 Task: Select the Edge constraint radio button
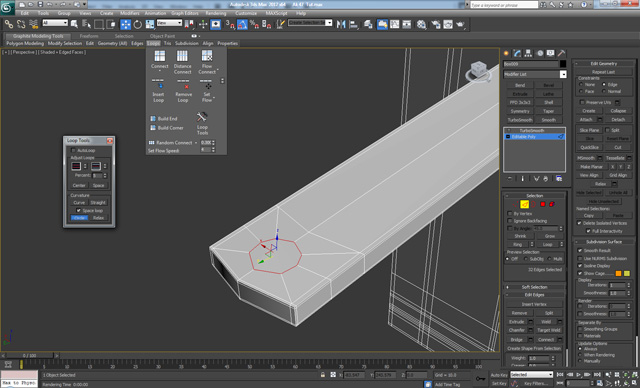[x=604, y=84]
